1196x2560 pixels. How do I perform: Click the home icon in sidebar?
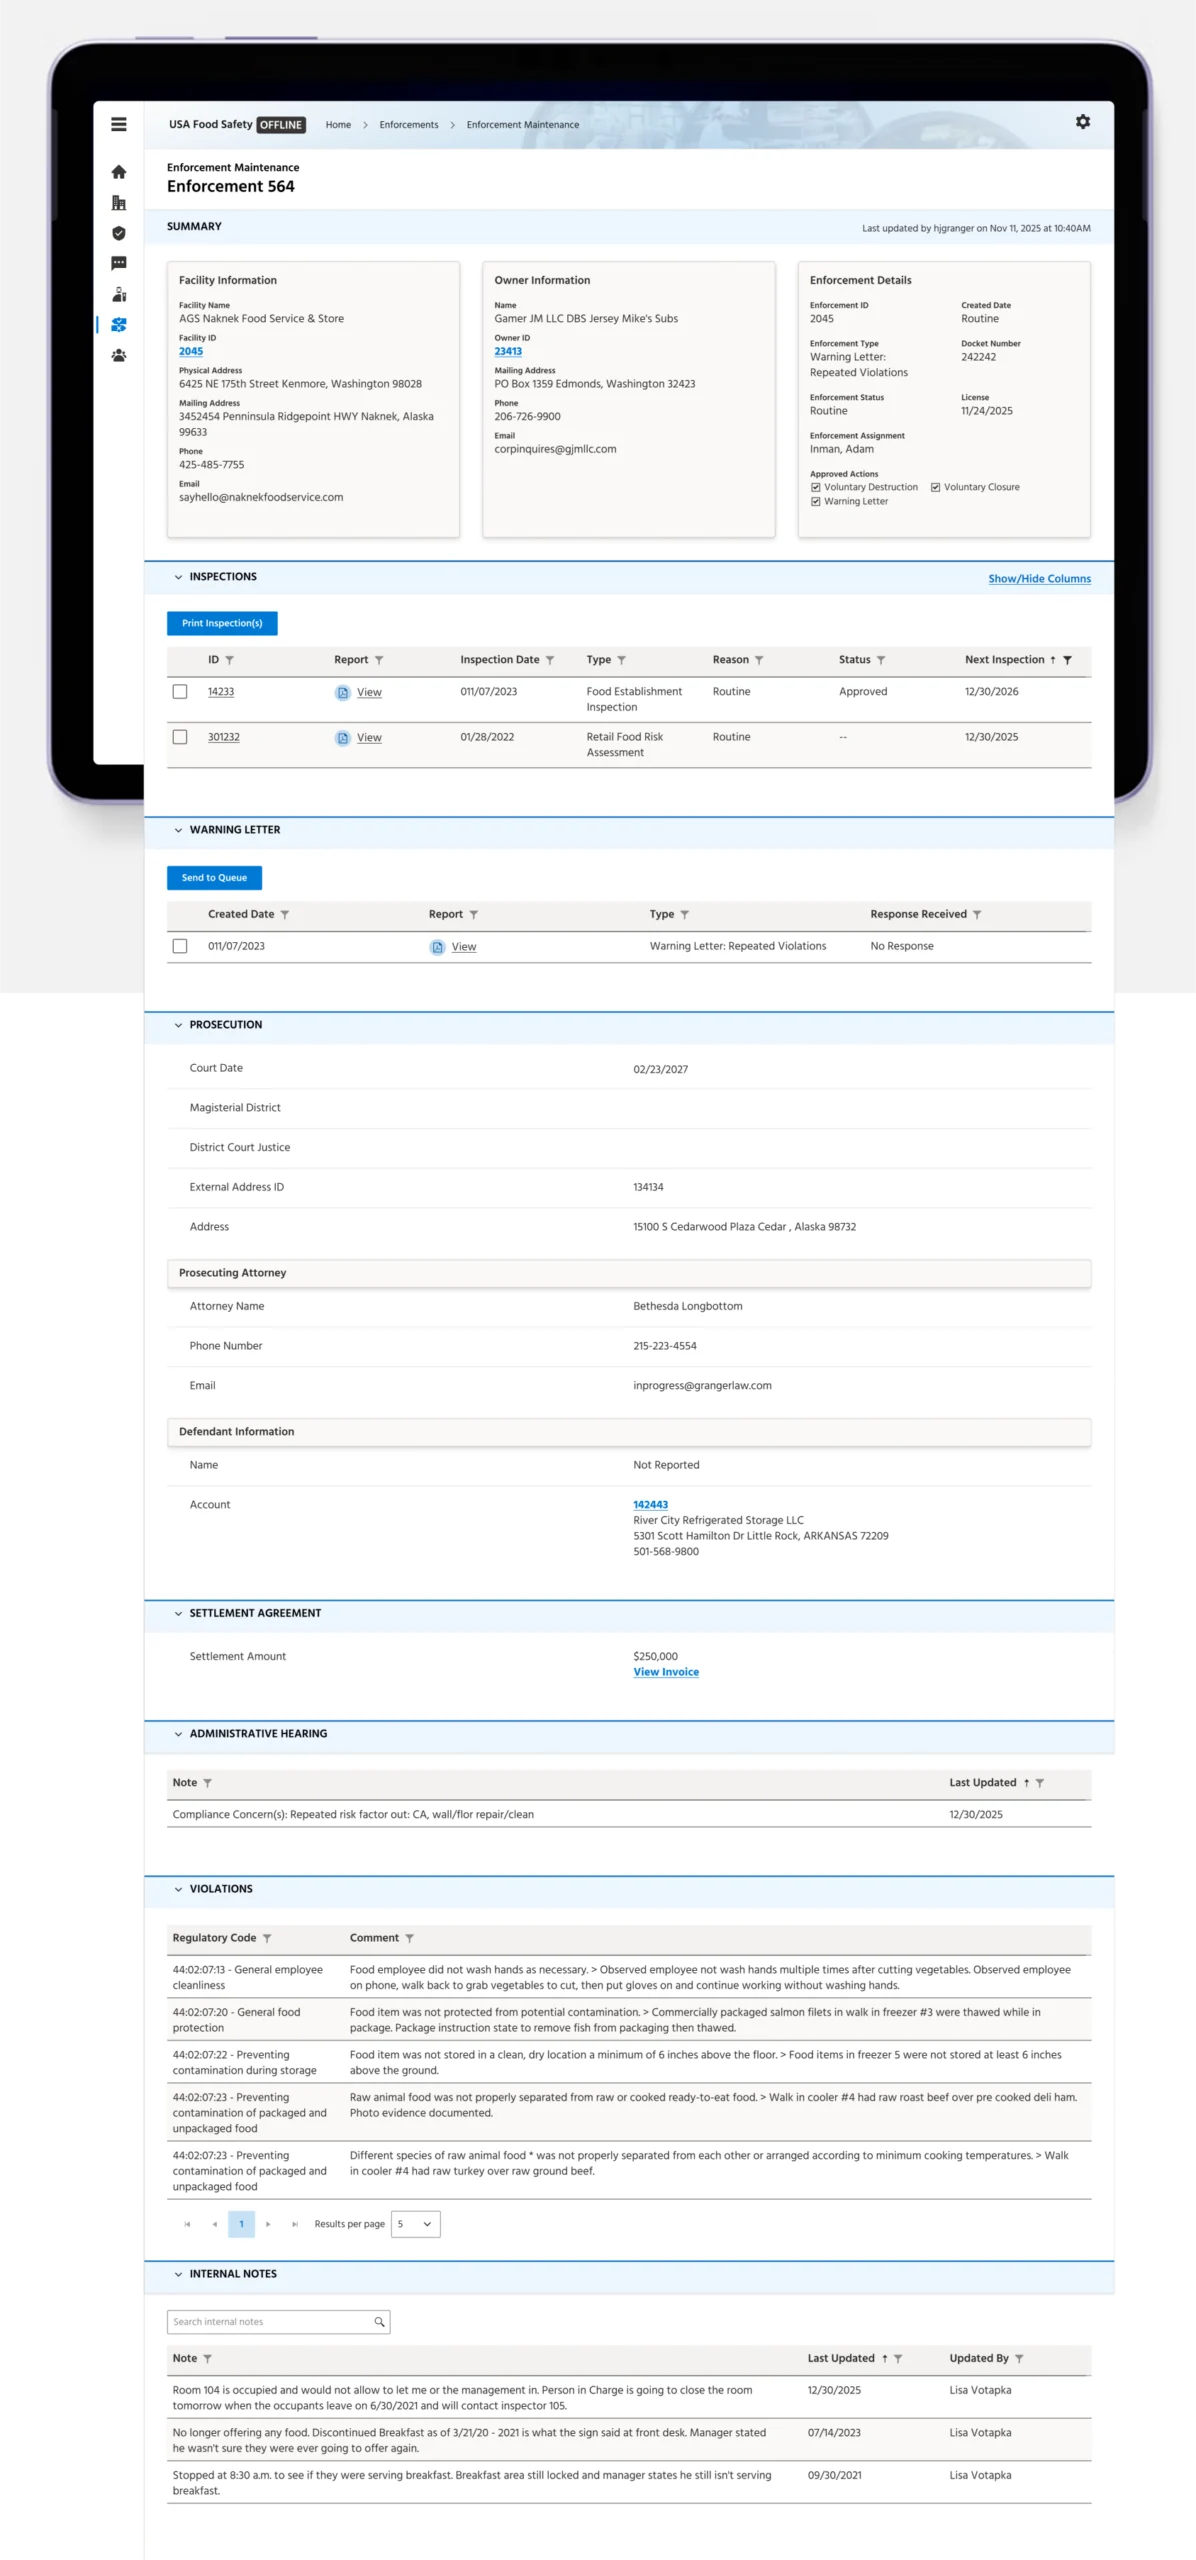coord(118,172)
